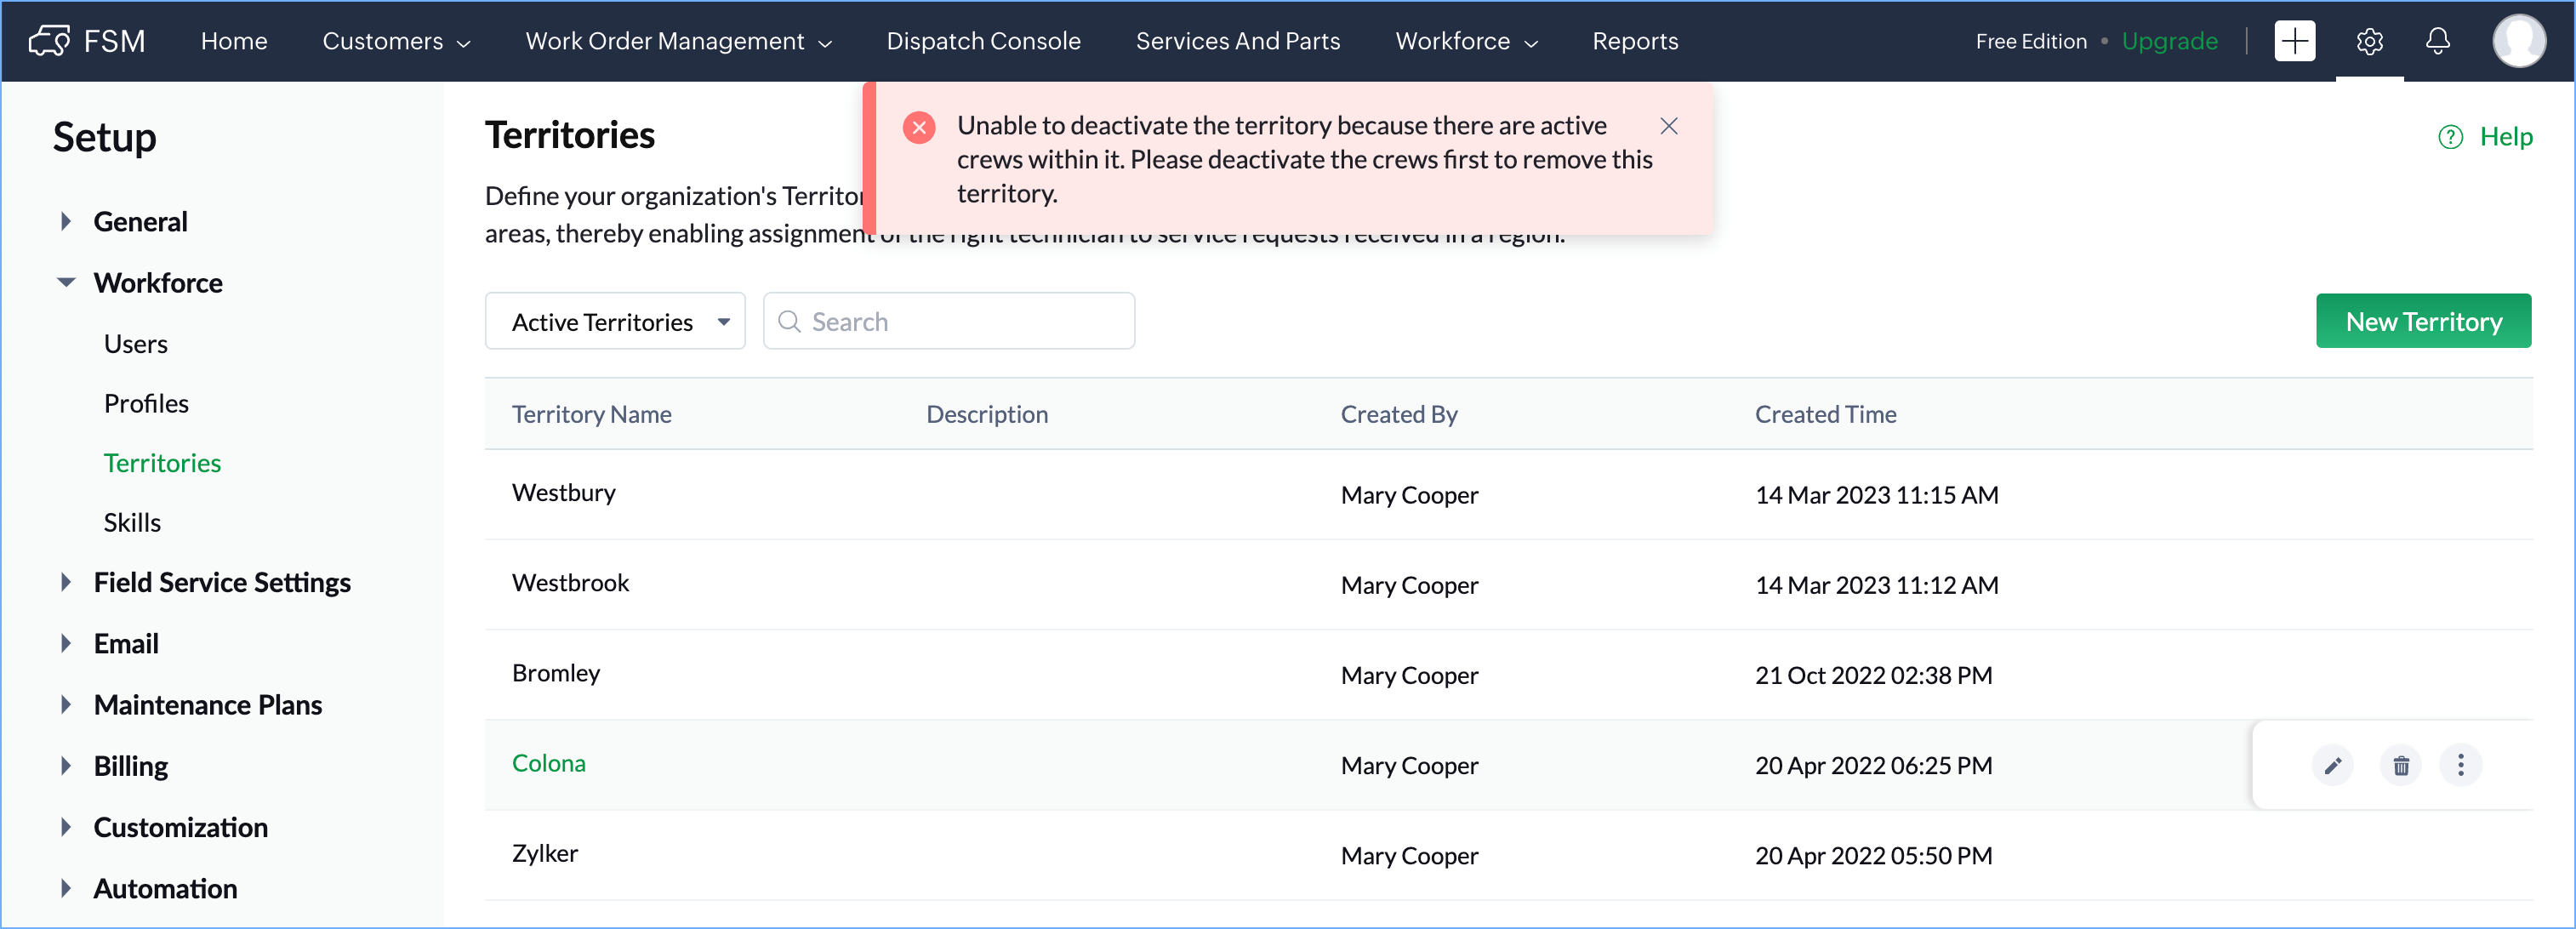Expand the Field Service Settings section
Screen dimensions: 2576x929
(x=66, y=582)
